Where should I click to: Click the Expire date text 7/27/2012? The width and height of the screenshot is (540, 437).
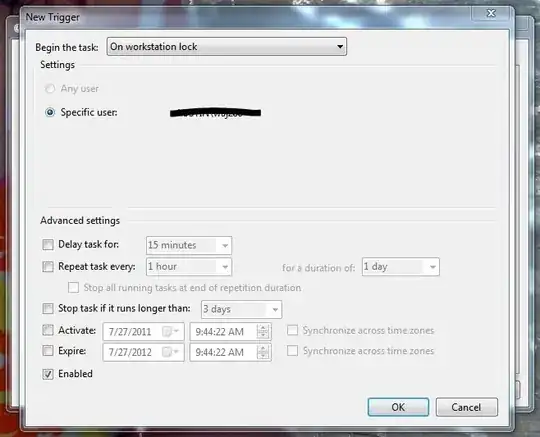point(130,352)
